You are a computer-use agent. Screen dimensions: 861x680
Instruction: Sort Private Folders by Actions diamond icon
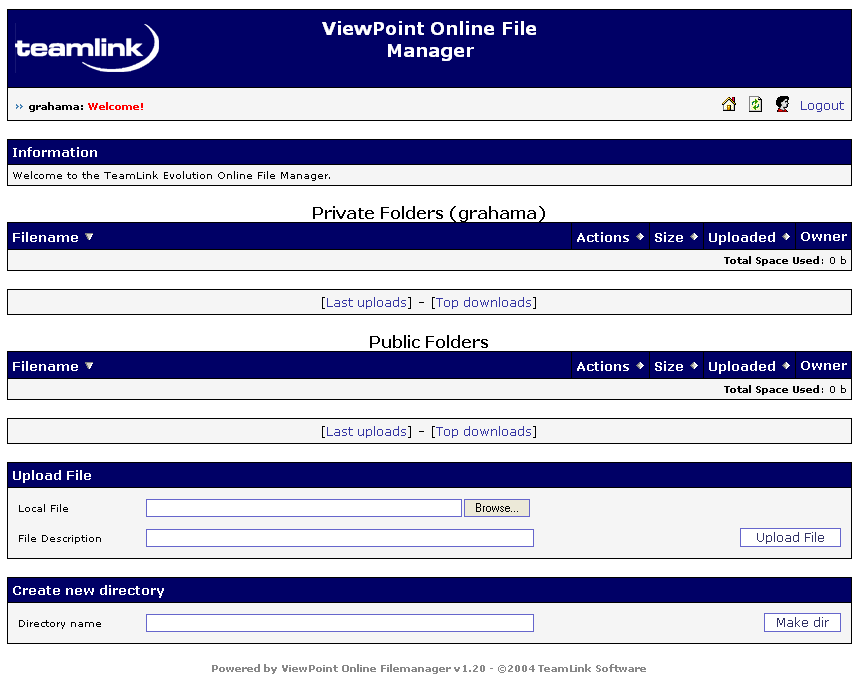(640, 237)
